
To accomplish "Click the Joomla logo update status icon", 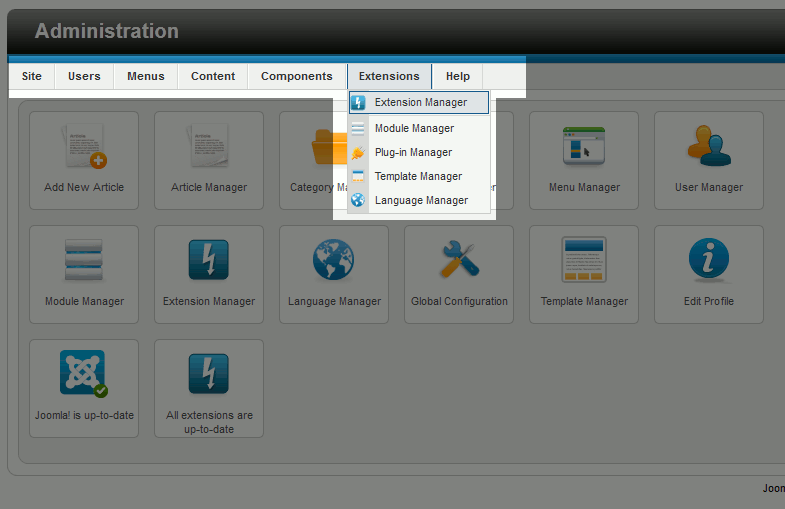I will pos(84,373).
